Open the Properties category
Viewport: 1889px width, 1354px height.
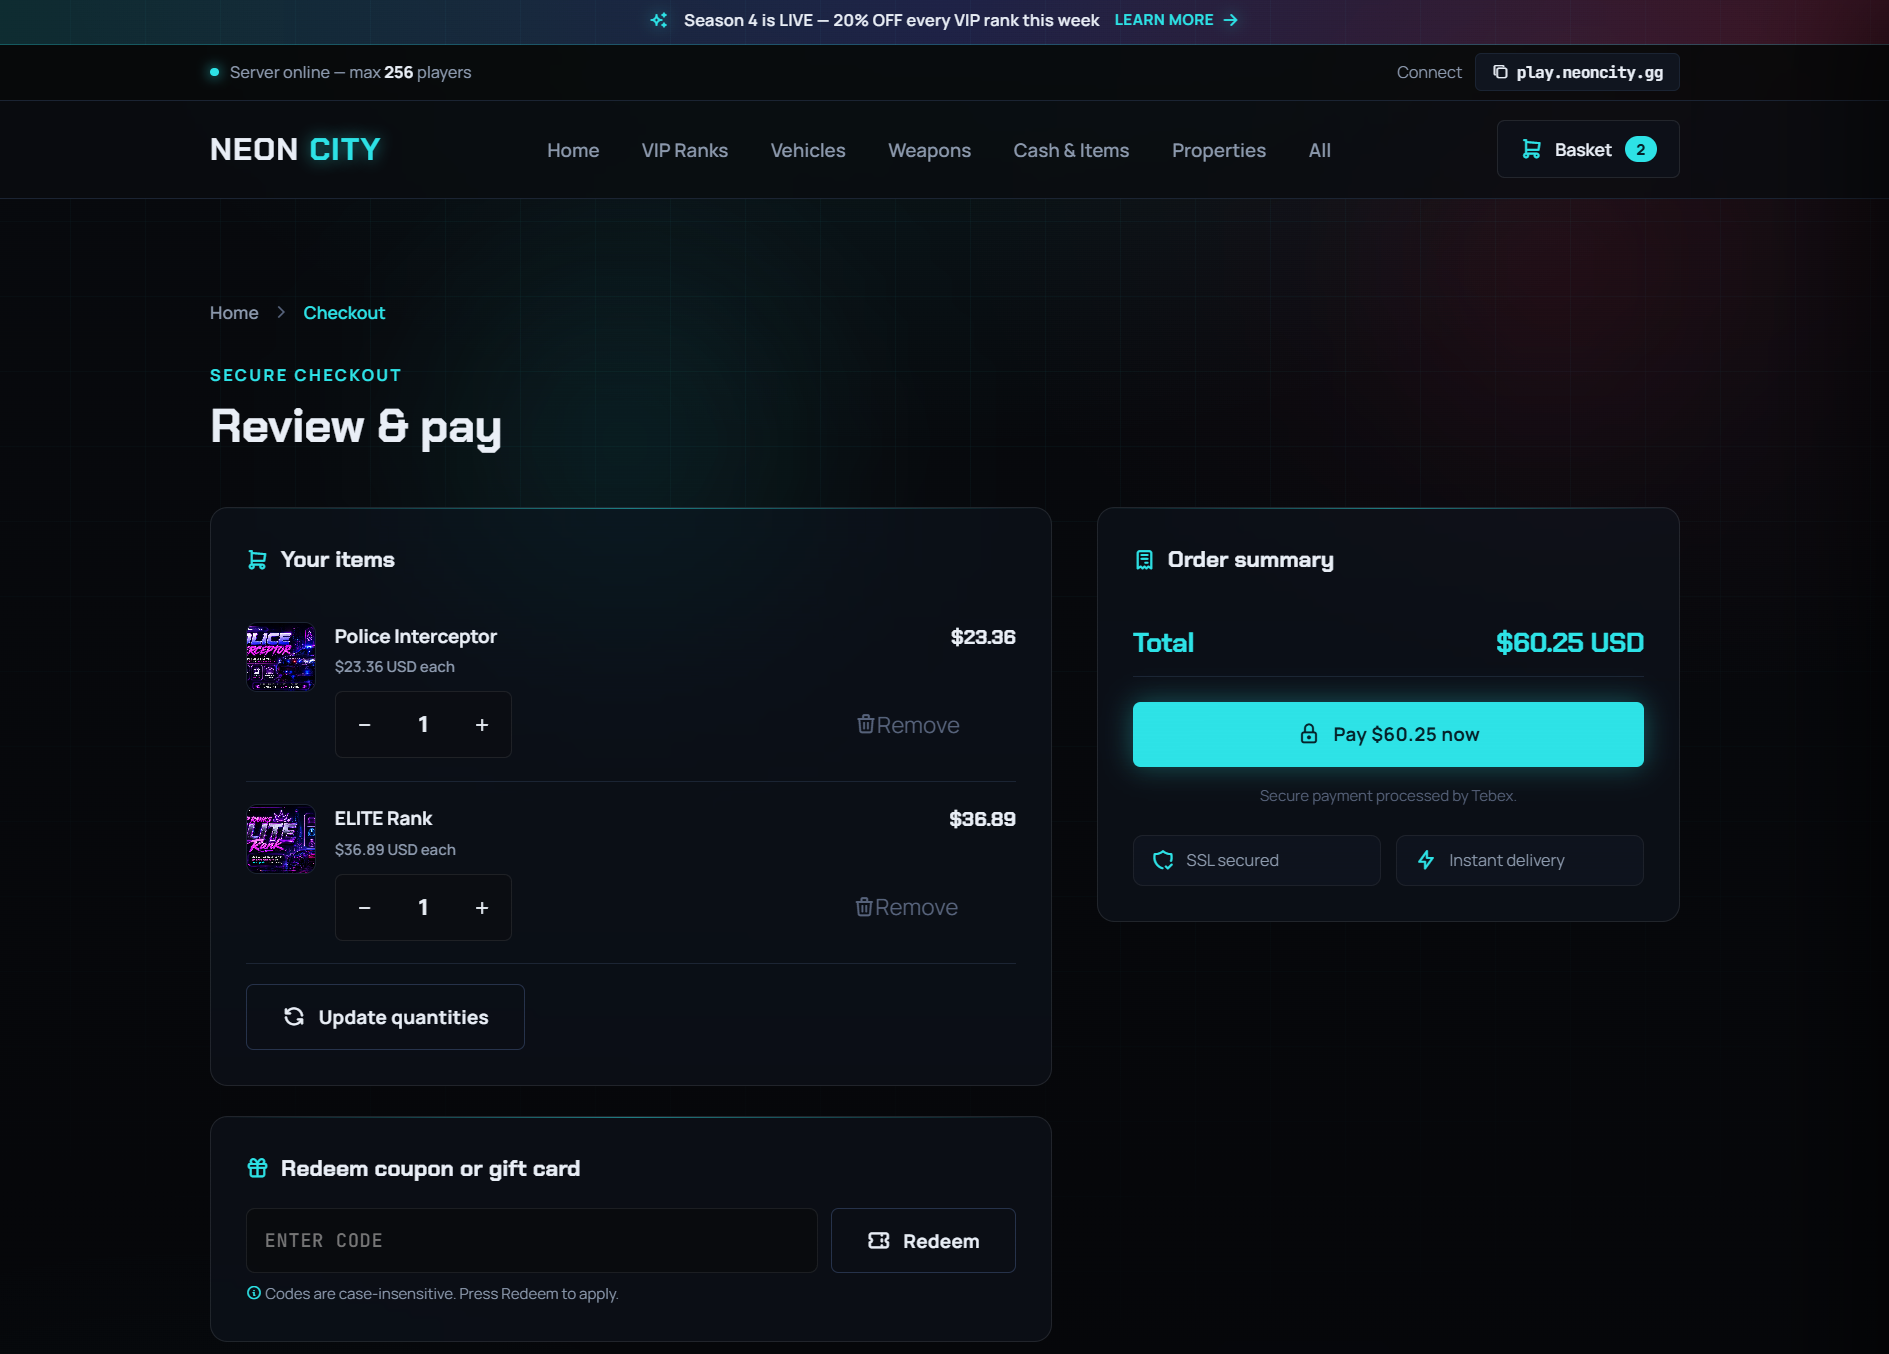(1219, 150)
